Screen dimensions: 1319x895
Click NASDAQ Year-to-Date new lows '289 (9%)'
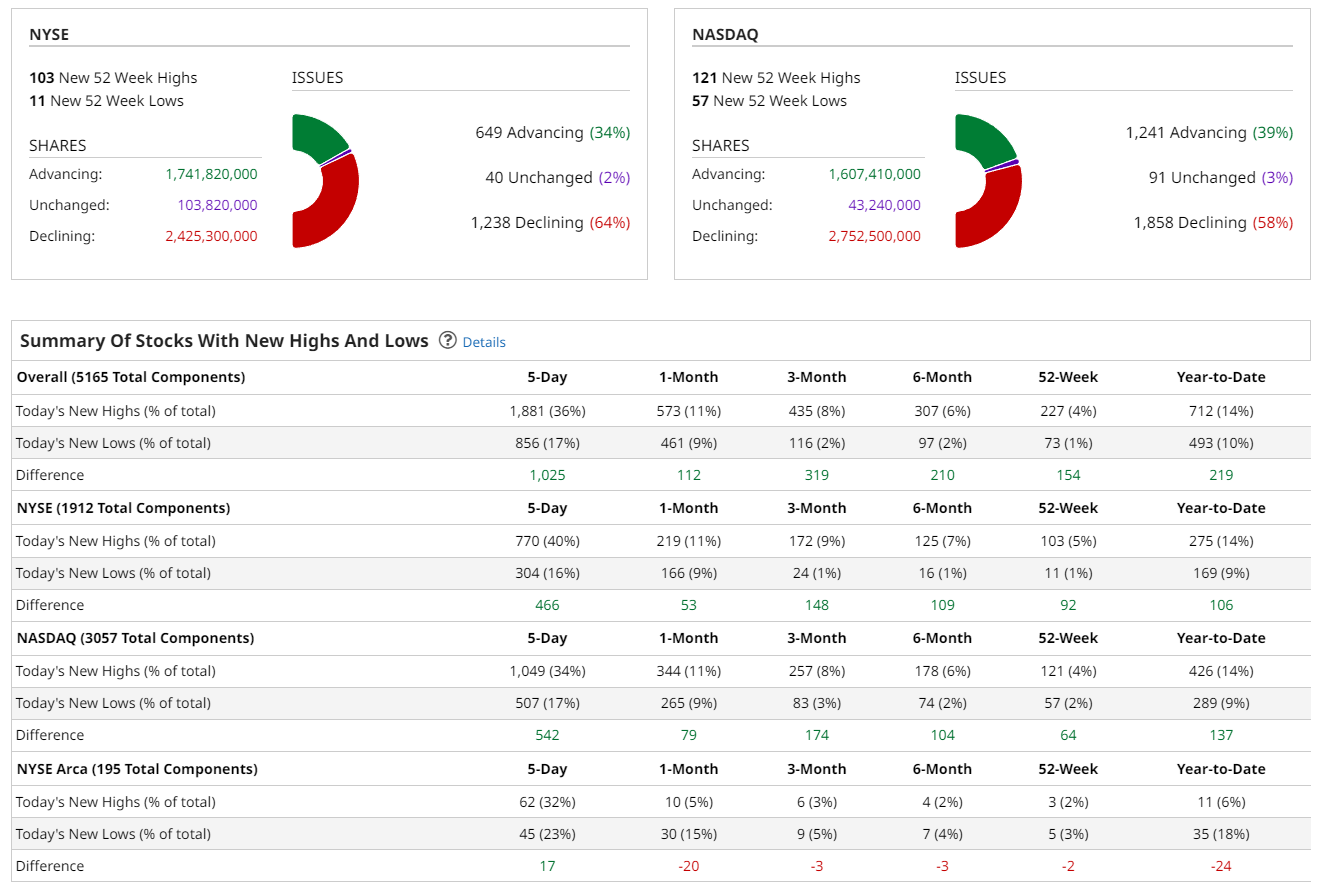pyautogui.click(x=1221, y=703)
